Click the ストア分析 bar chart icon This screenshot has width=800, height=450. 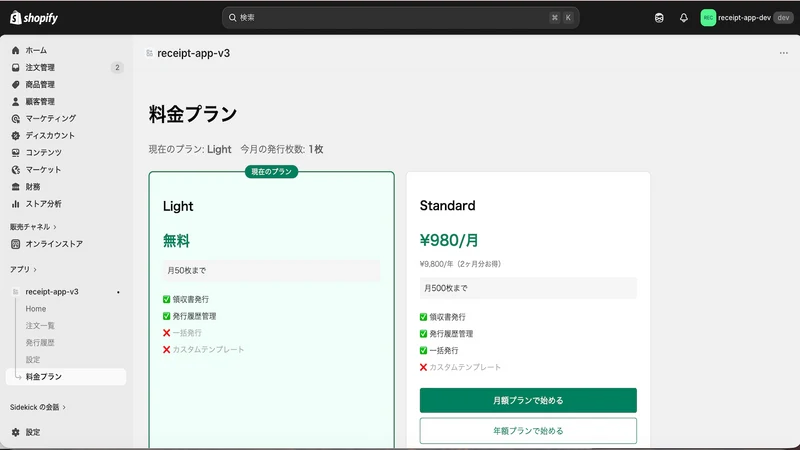pos(15,204)
